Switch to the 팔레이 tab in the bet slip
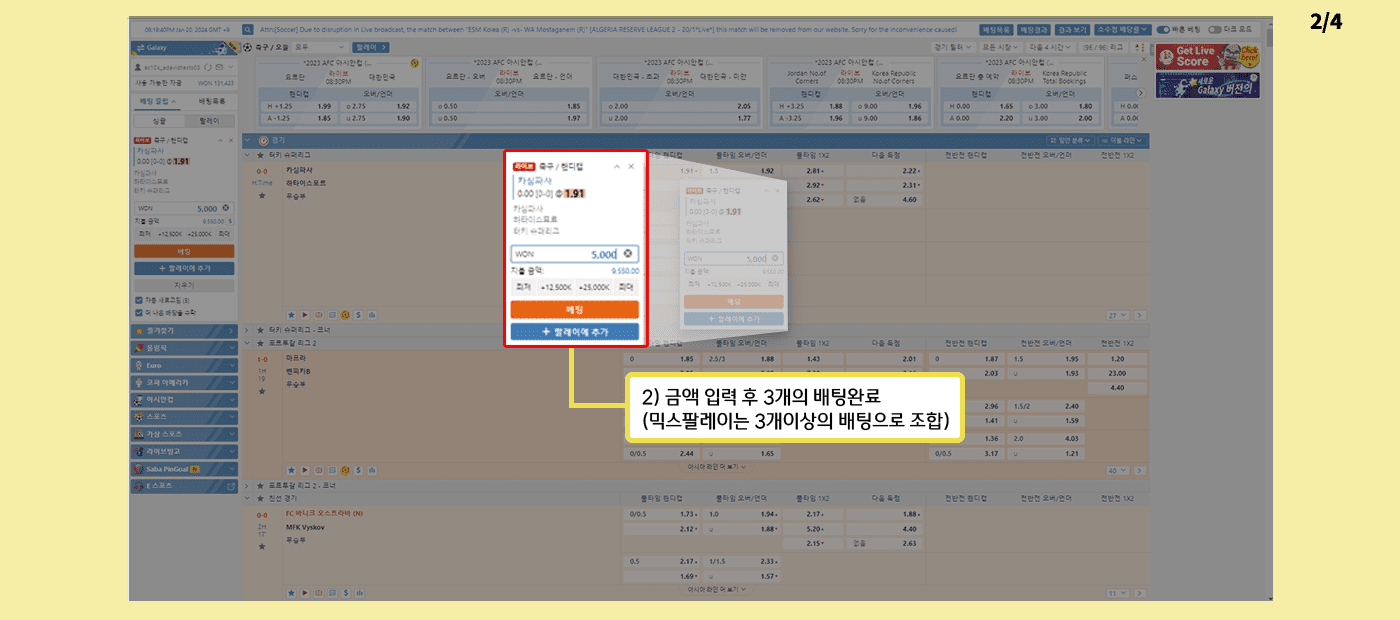 (209, 120)
